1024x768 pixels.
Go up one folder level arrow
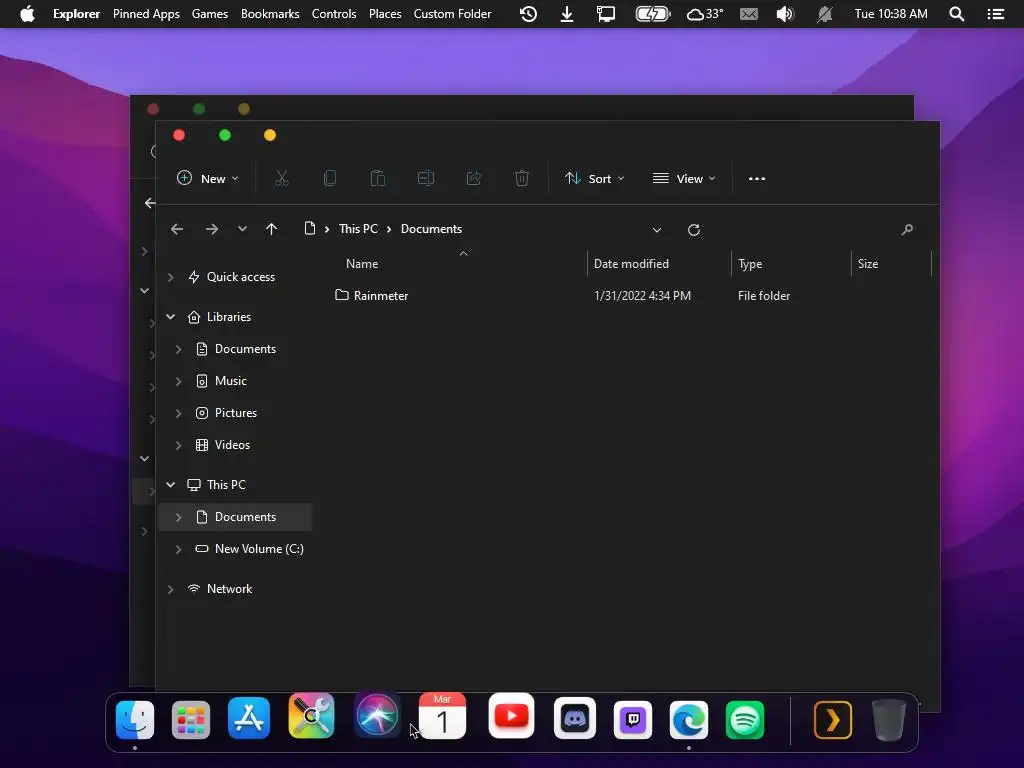[272, 229]
